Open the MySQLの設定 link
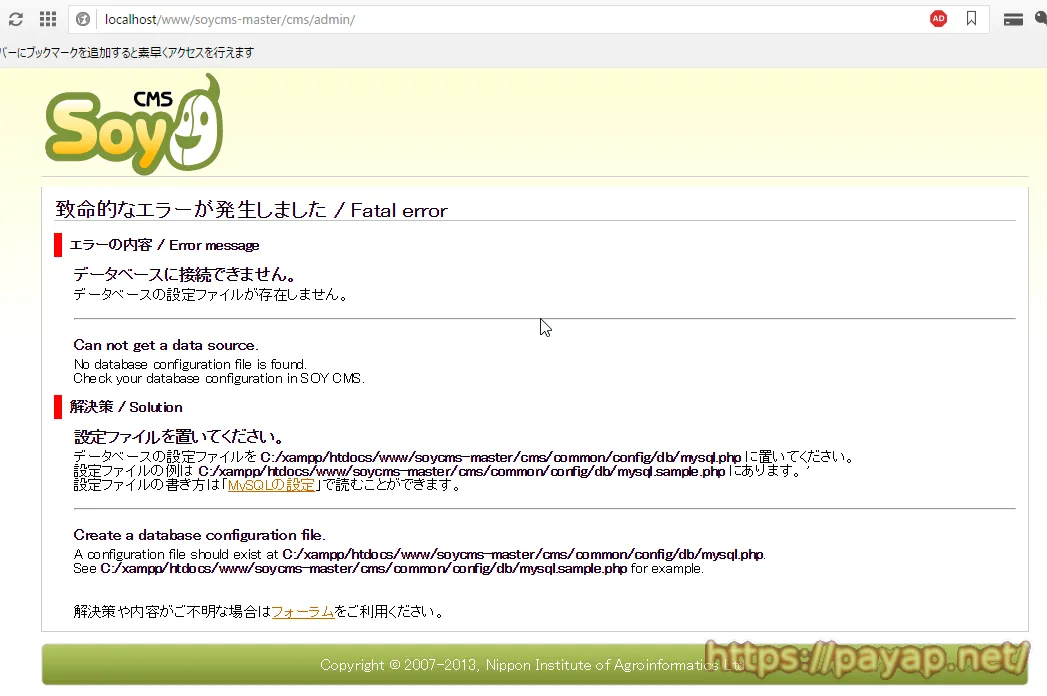This screenshot has width=1047, height=696. coord(271,485)
